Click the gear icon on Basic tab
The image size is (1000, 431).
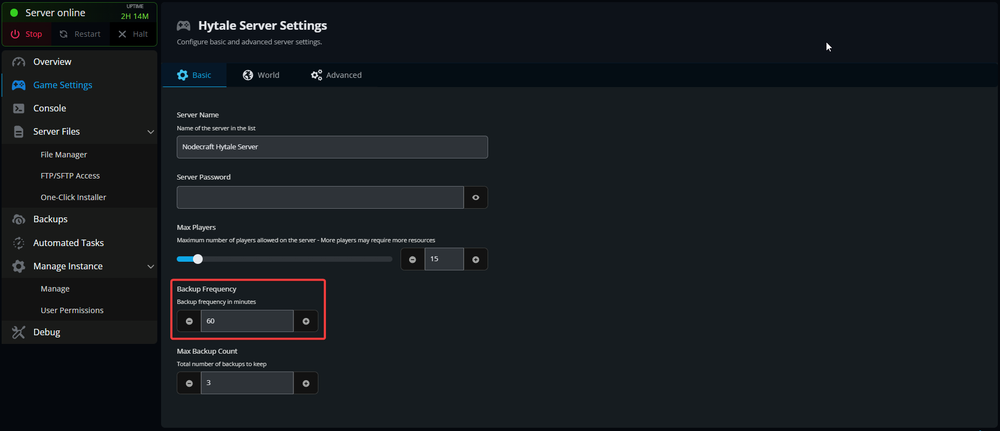tap(182, 75)
